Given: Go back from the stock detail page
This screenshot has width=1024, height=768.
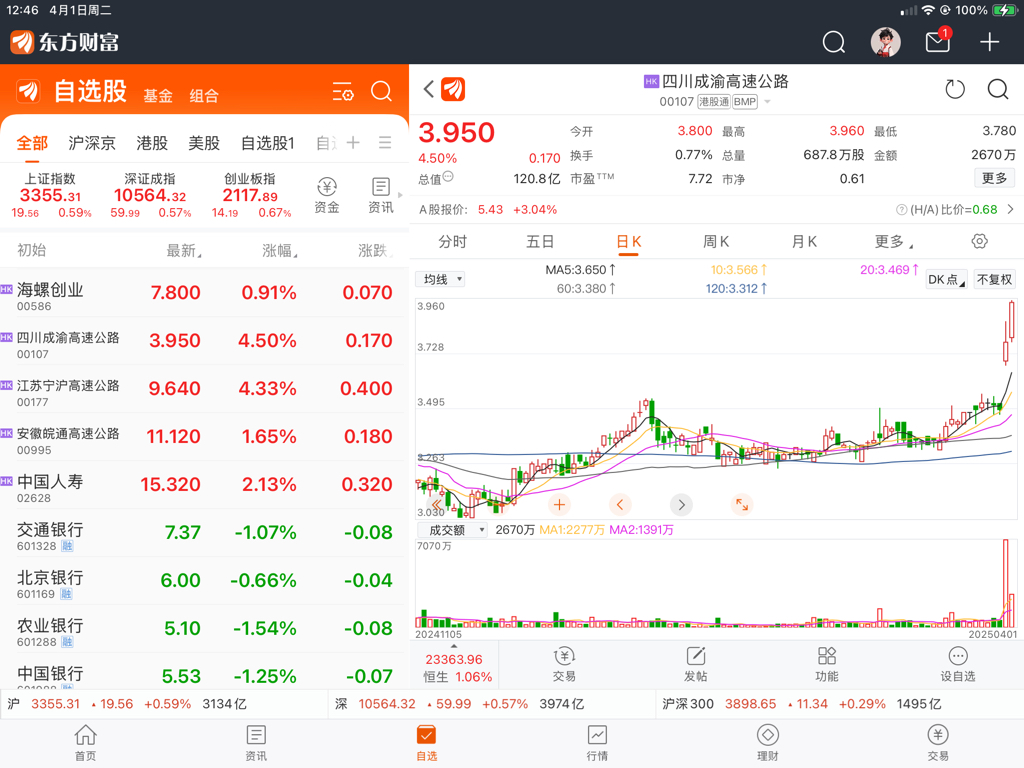Looking at the screenshot, I should pos(428,89).
